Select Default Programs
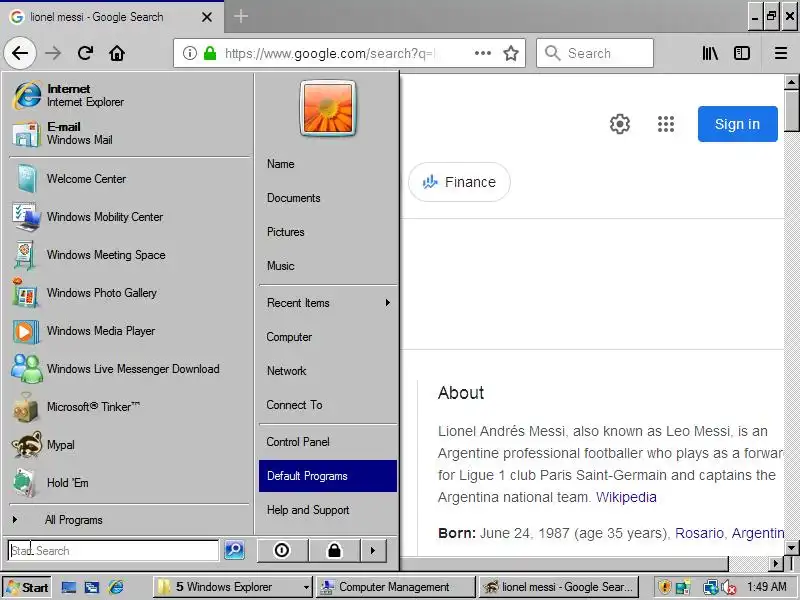 point(328,476)
